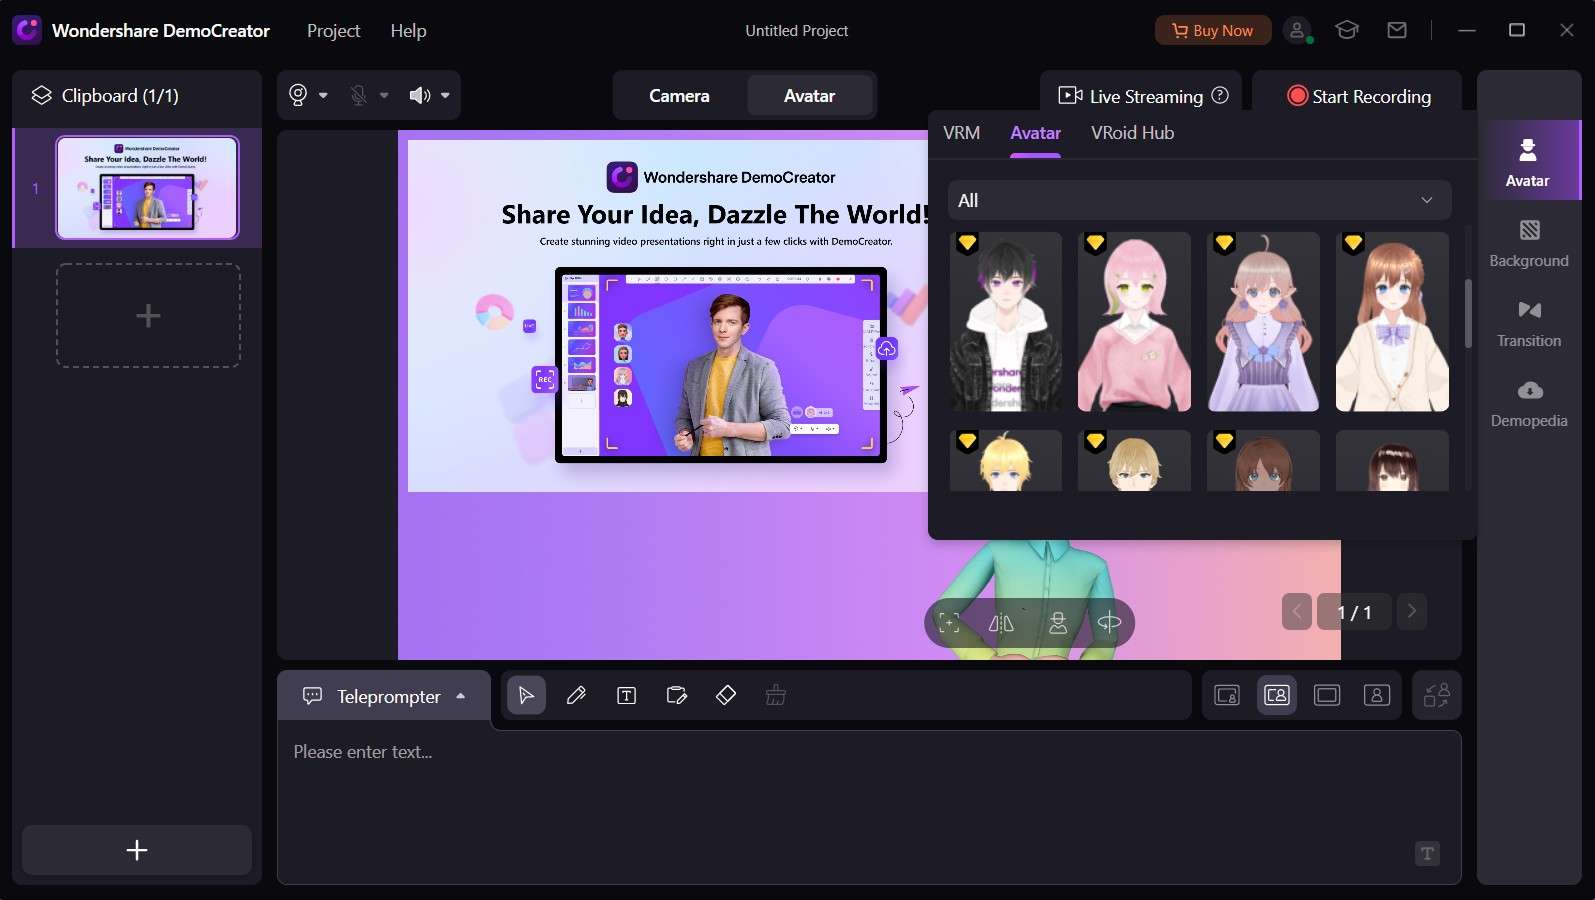The width and height of the screenshot is (1595, 900).
Task: Collapse the Teleprompter panel arrow
Action: (461, 696)
